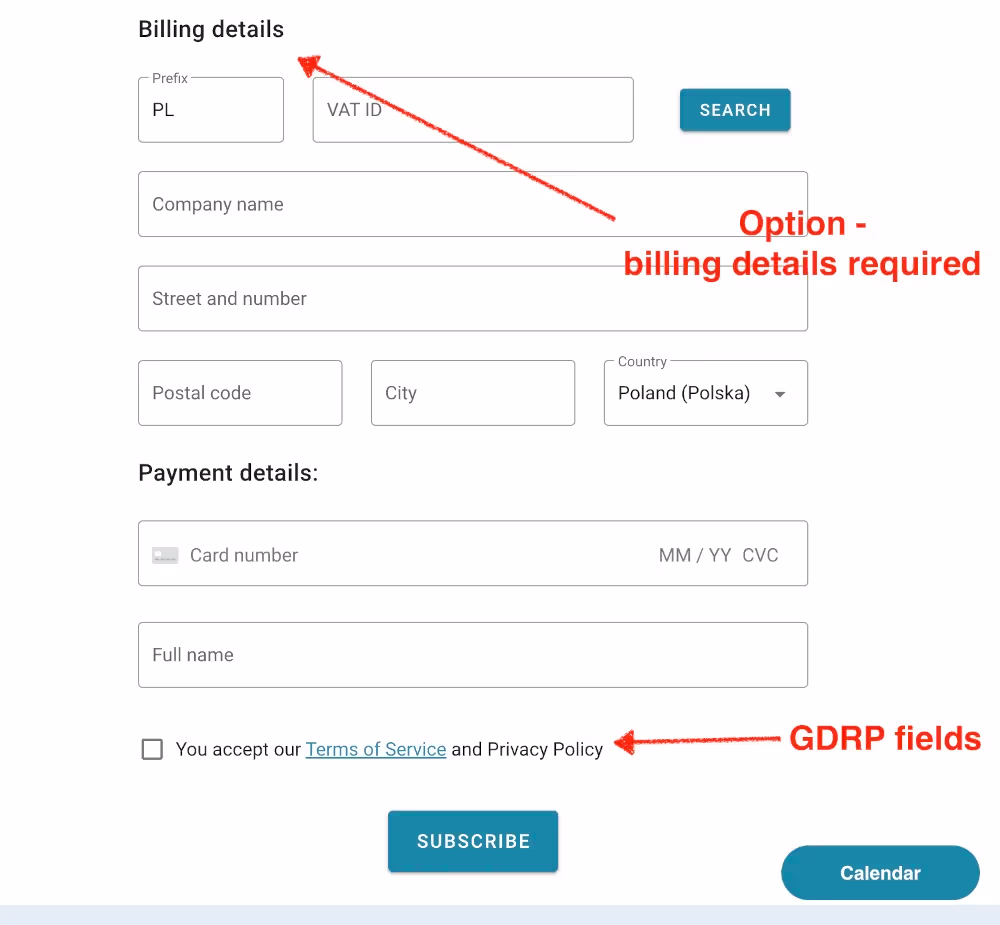Image resolution: width=1000 pixels, height=925 pixels.
Task: Click the Company name field
Action: click(x=472, y=204)
